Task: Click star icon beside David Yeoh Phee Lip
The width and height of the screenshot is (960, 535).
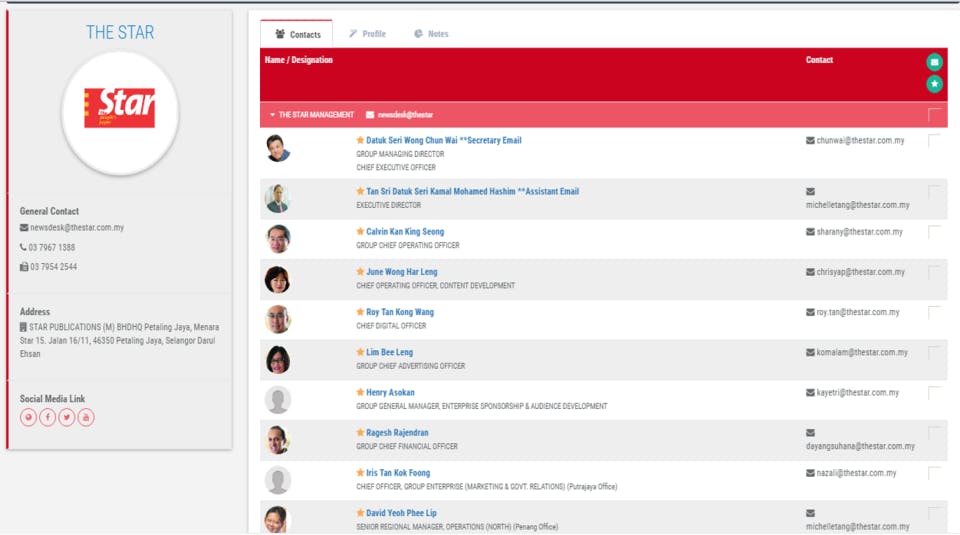Action: pyautogui.click(x=360, y=513)
